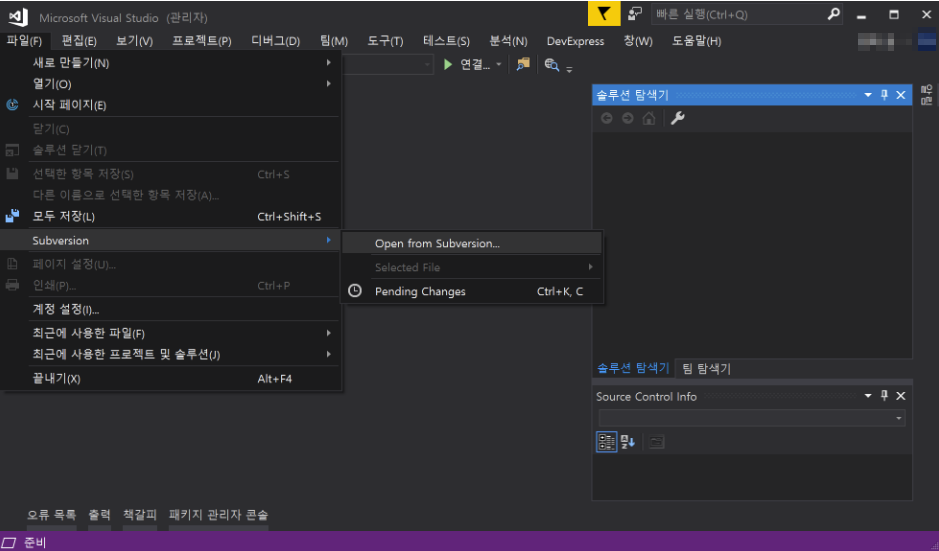This screenshot has width=939, height=551.
Task: Click the property pages icon in Source Control Info
Action: (x=657, y=443)
